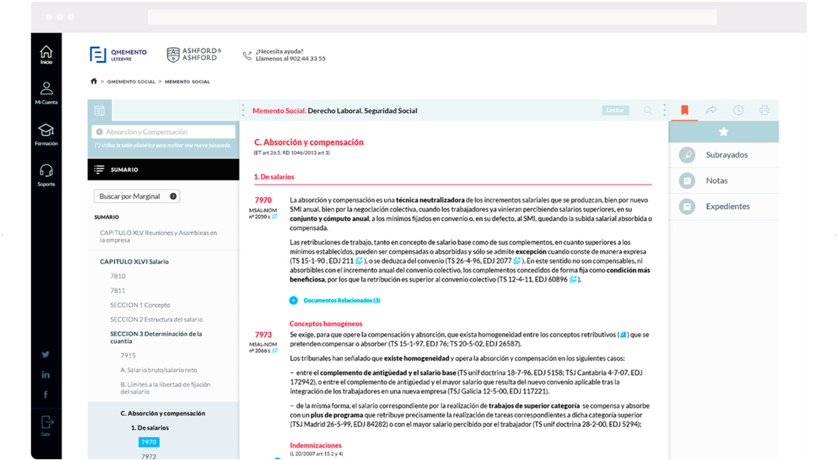
Task: Click the Expedientes folder icon
Action: [x=687, y=206]
